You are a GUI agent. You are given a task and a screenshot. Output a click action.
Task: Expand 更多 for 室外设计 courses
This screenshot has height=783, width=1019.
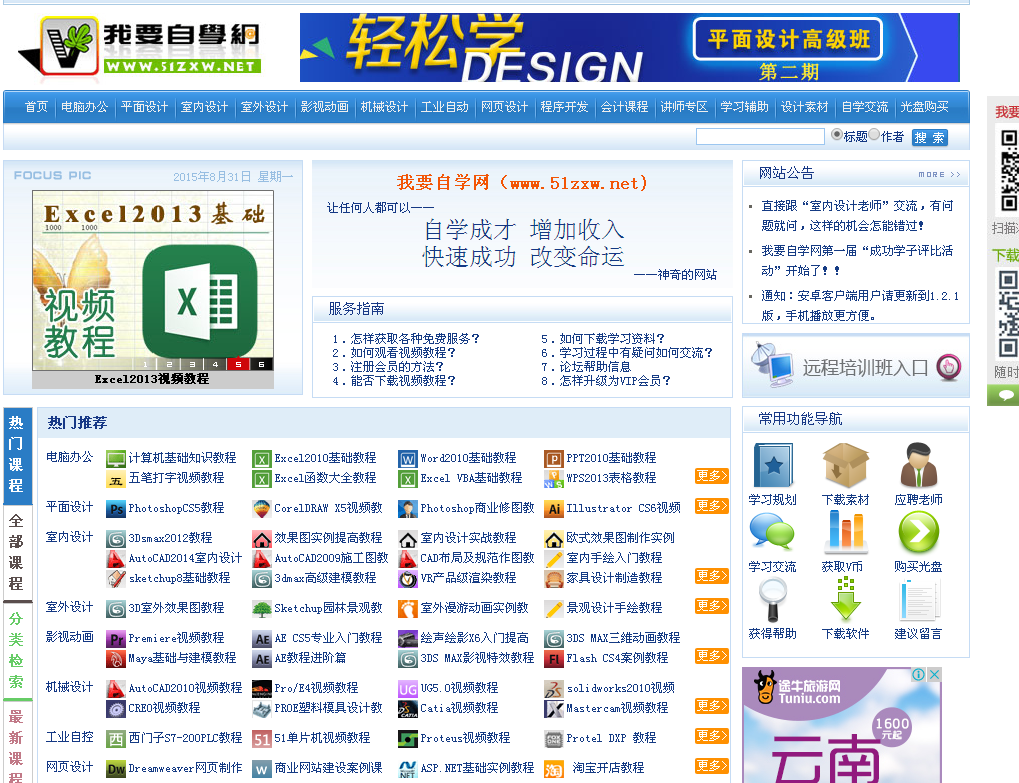(712, 606)
